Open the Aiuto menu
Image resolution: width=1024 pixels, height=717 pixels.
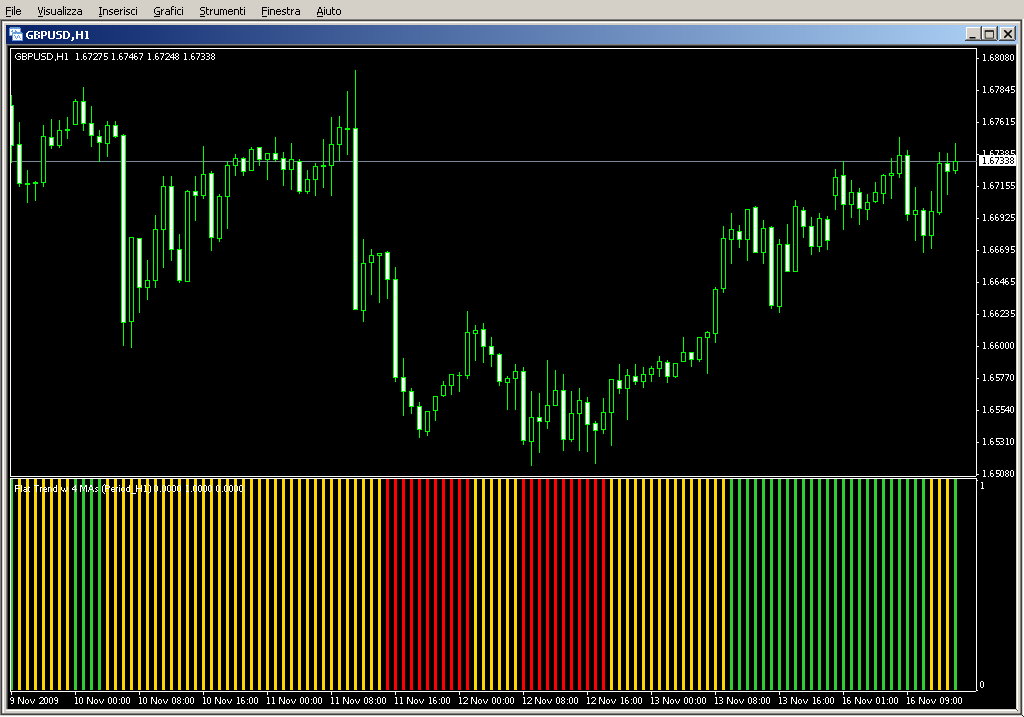(x=328, y=11)
